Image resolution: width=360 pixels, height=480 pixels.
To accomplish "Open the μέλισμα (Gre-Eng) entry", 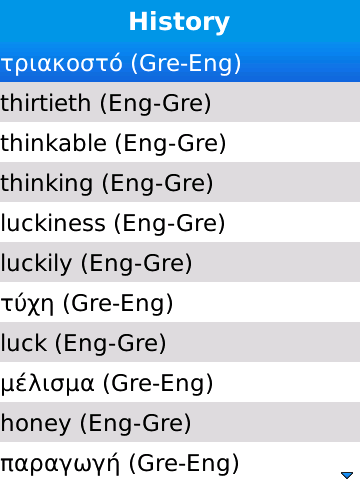I will coord(180,382).
